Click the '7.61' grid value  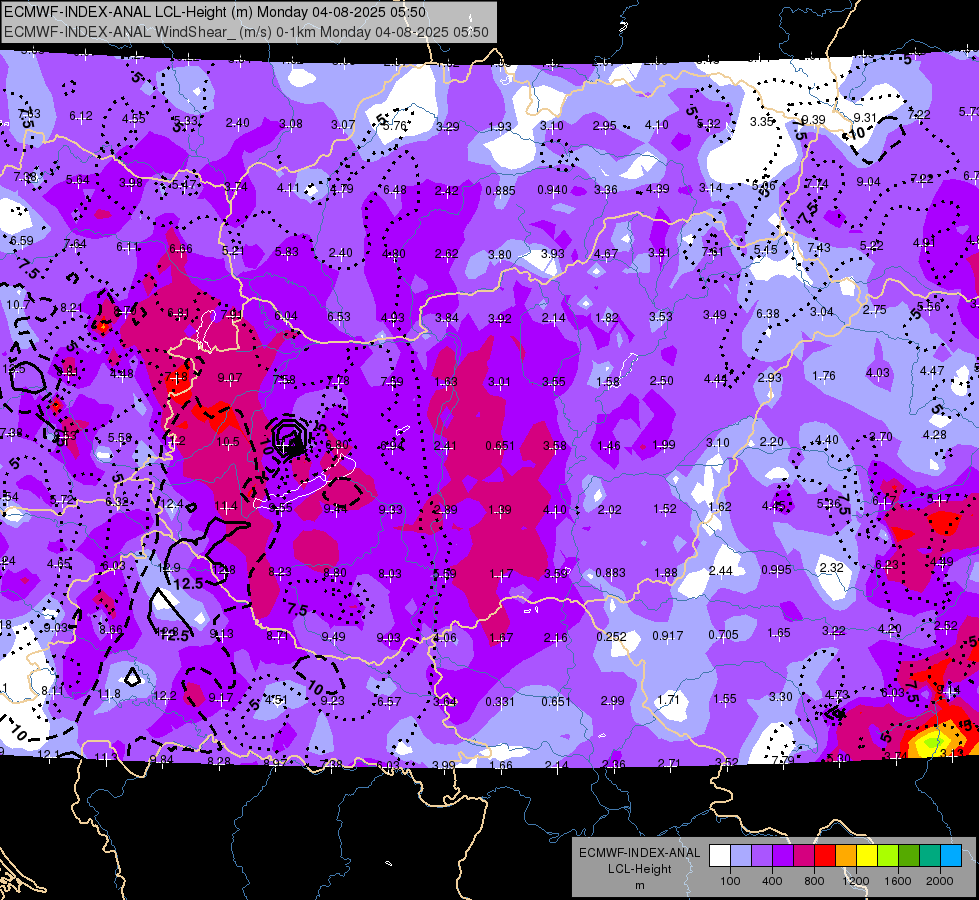tap(712, 252)
